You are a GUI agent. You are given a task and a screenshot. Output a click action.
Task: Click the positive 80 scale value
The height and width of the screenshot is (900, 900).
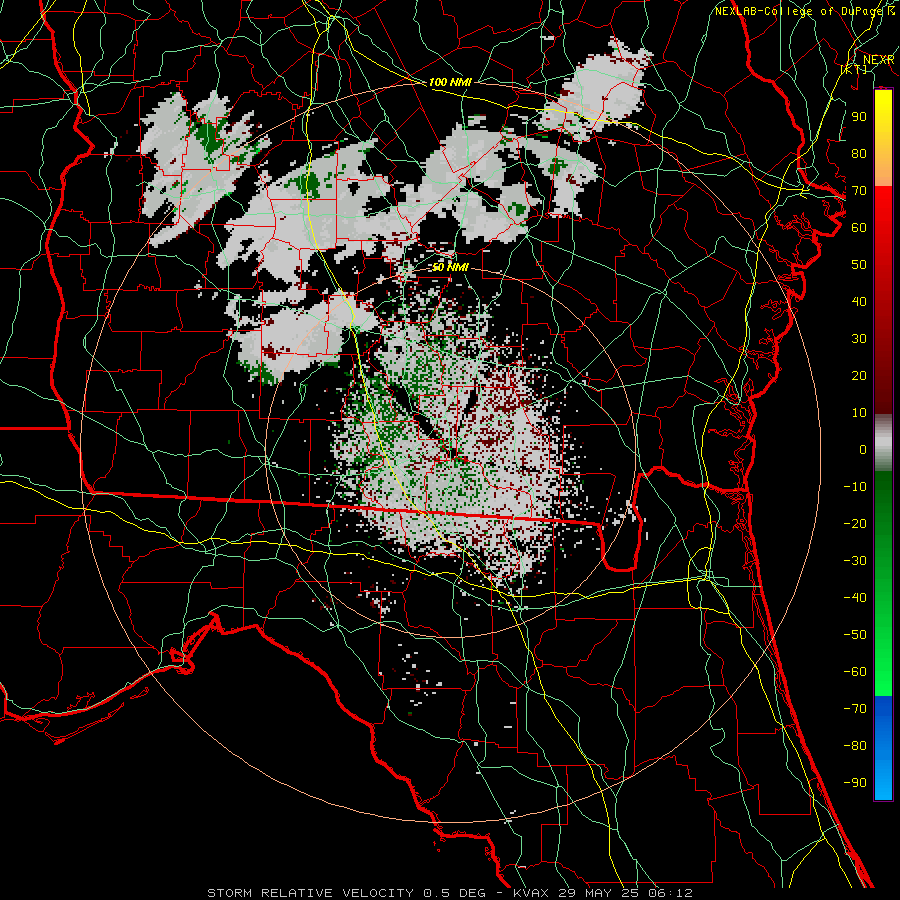(859, 154)
